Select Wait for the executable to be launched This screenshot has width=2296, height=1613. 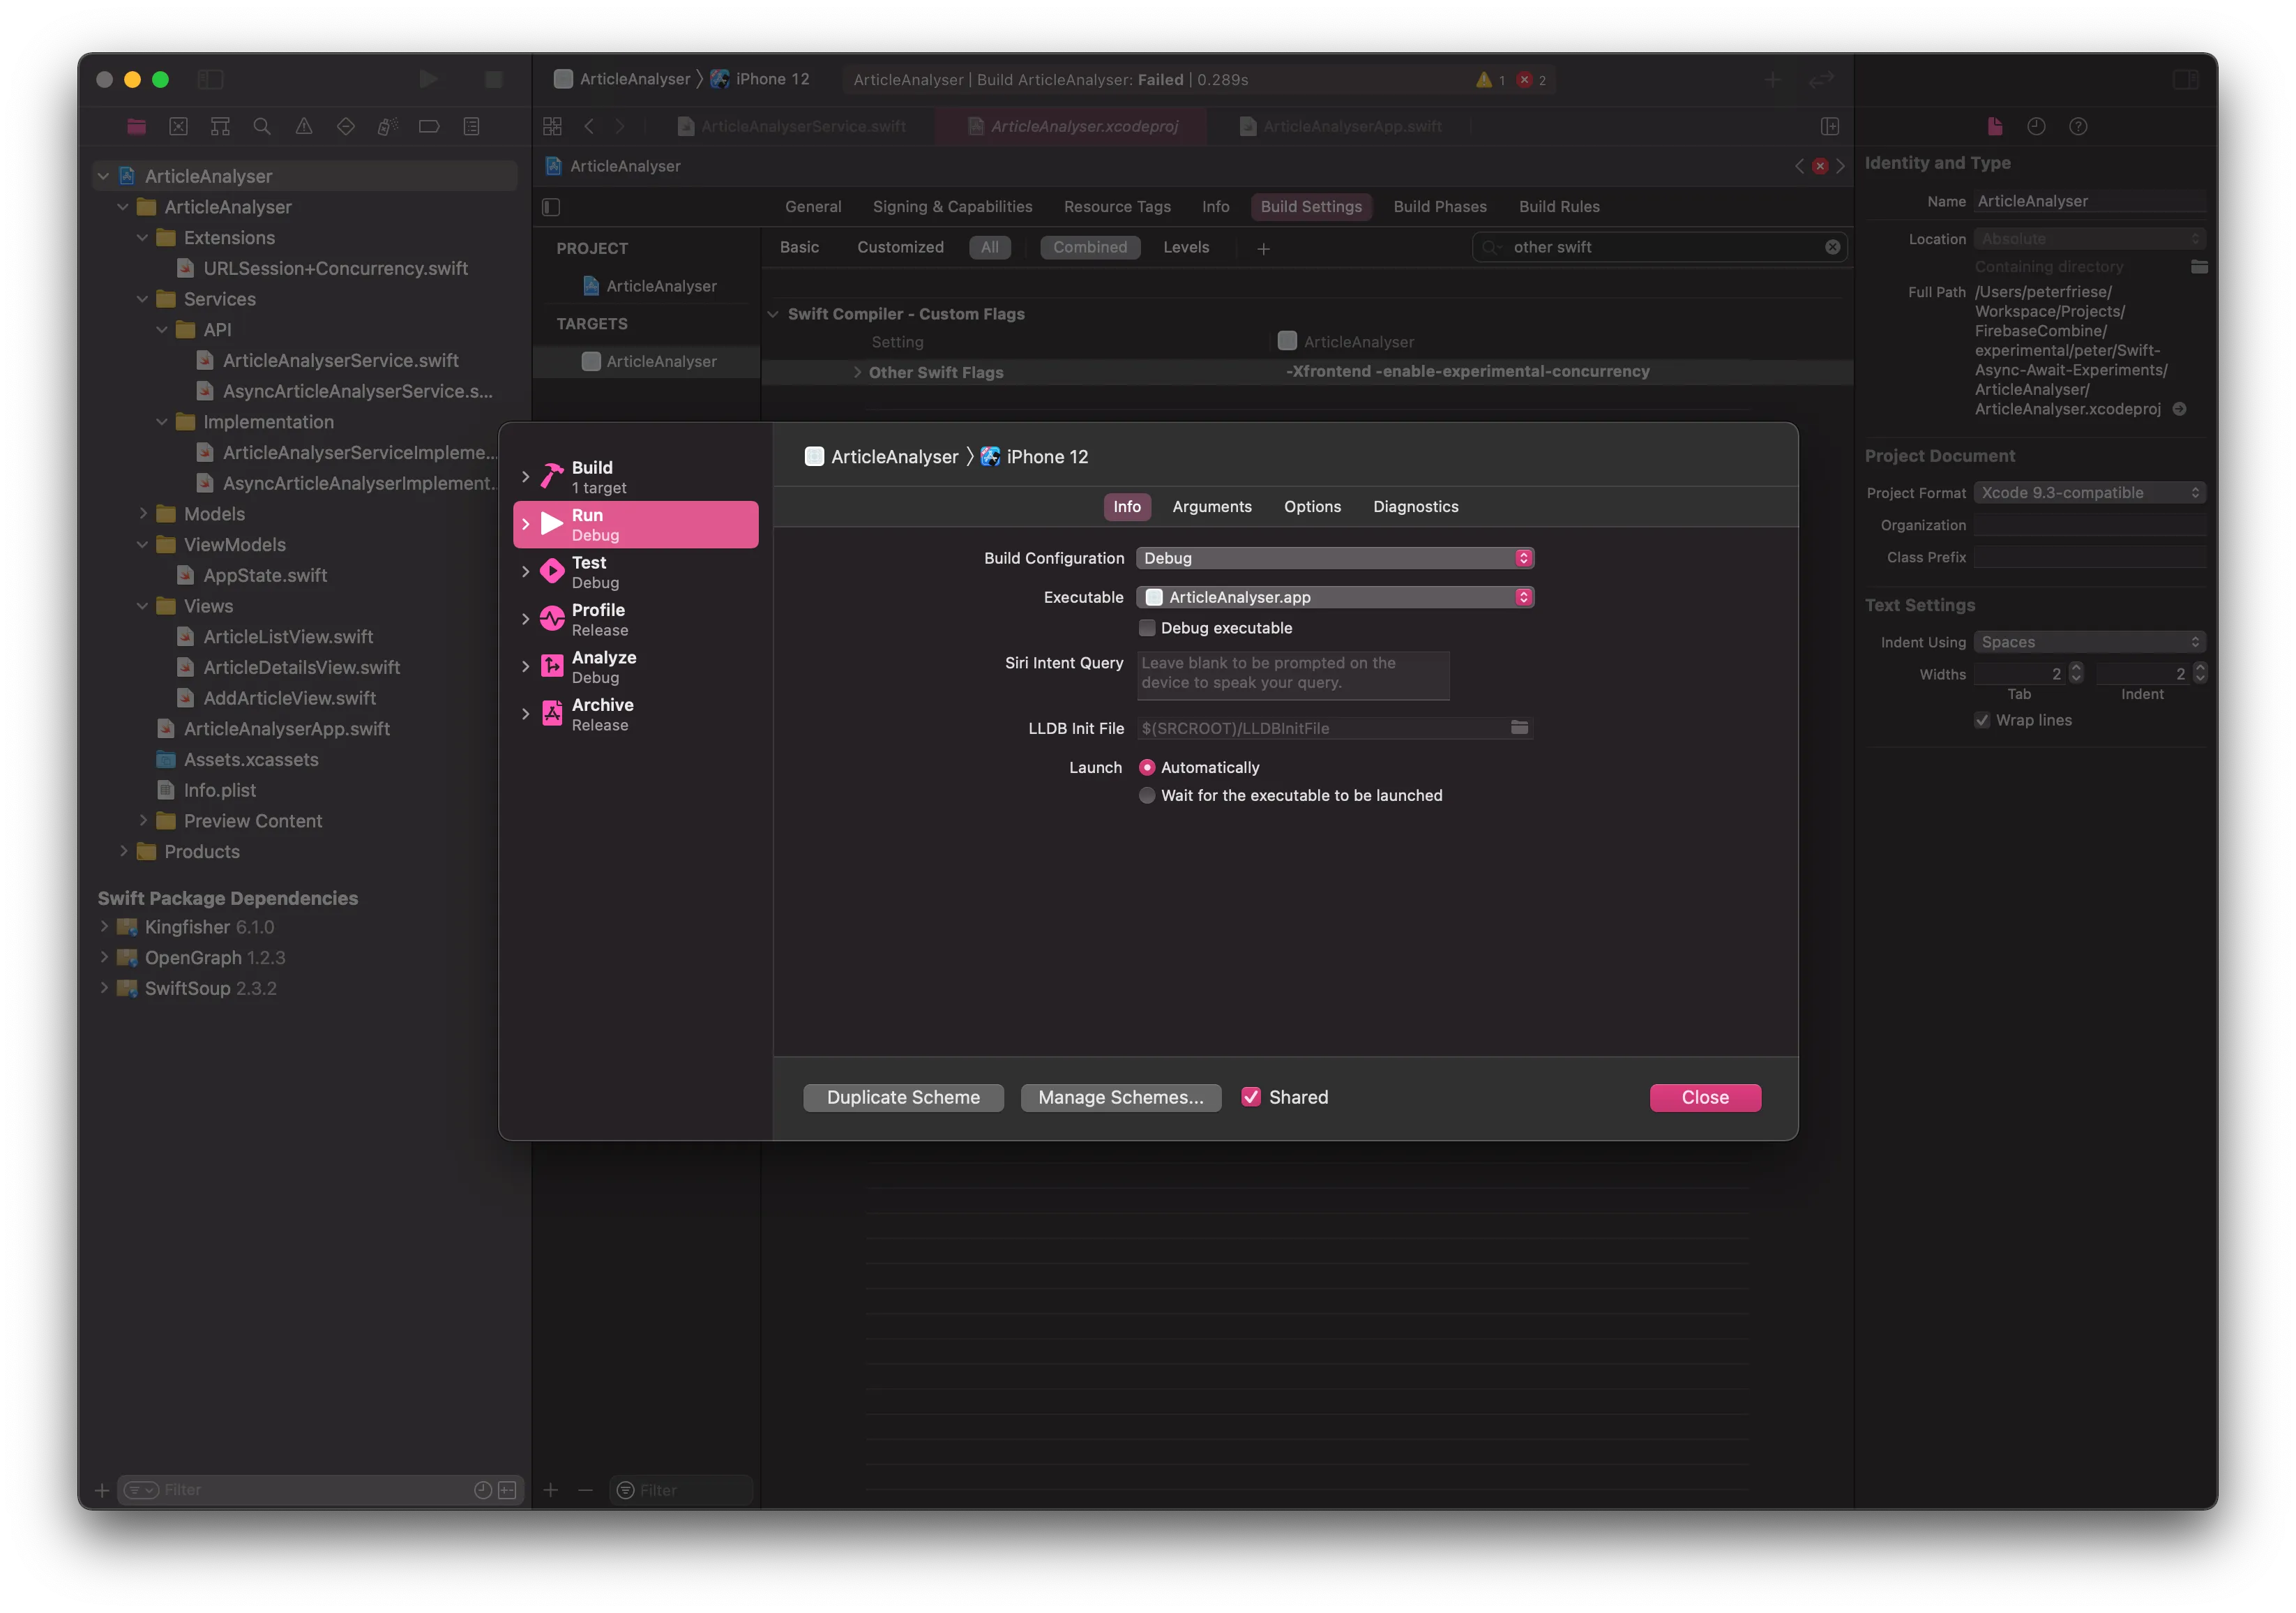[x=1147, y=796]
